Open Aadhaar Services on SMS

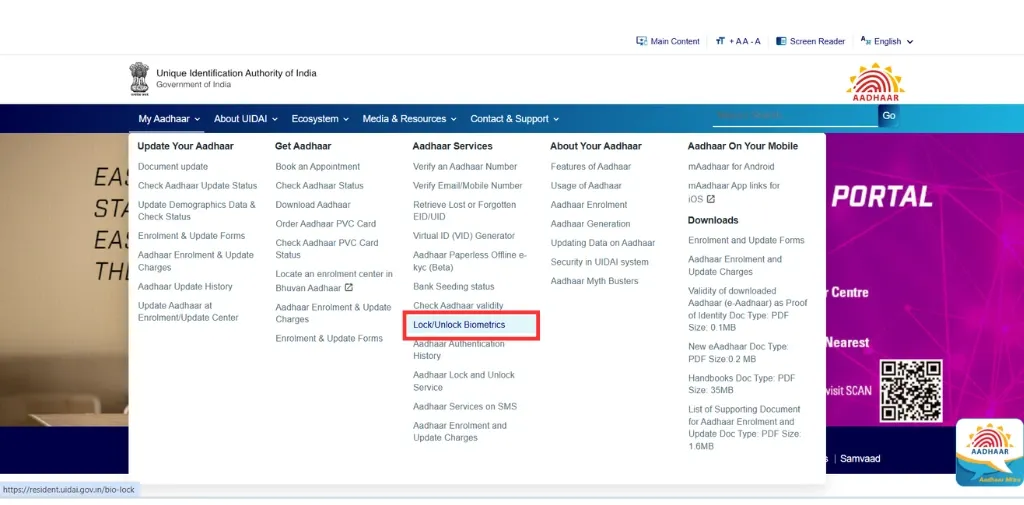[464, 406]
